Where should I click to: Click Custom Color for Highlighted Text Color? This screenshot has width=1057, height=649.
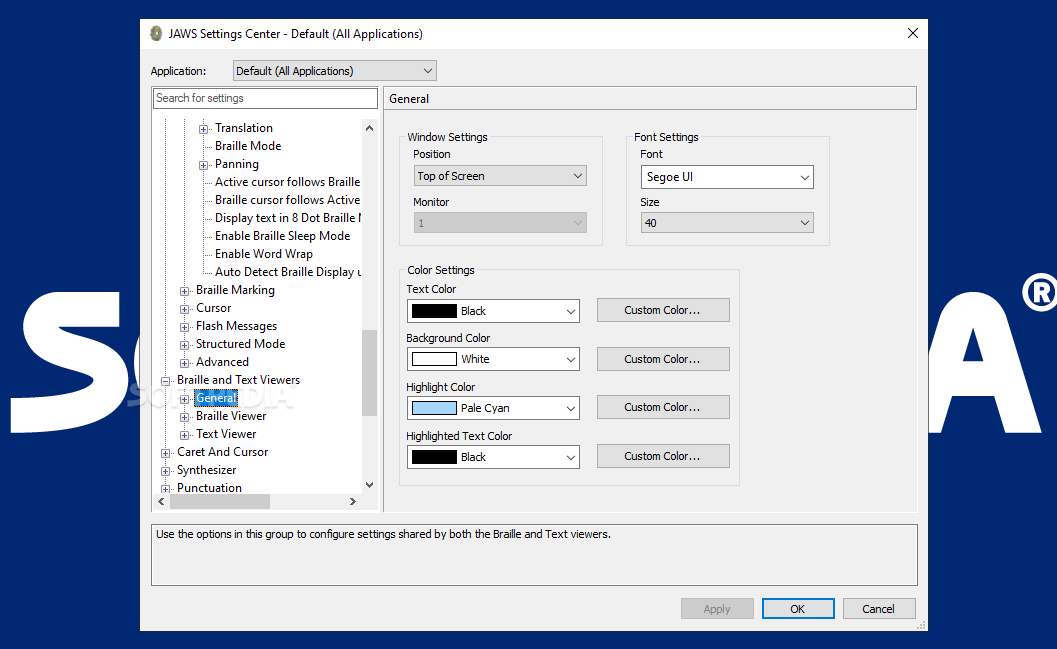[x=663, y=456]
